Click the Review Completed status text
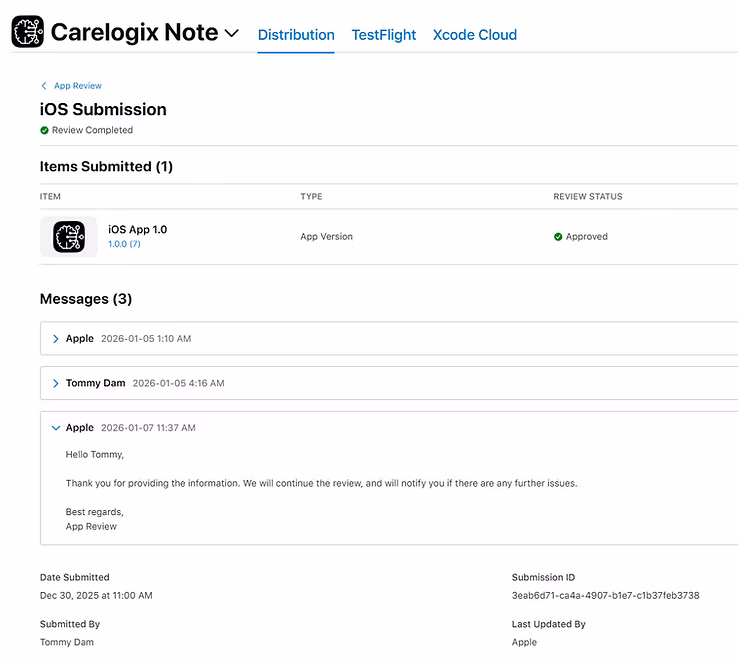 [x=92, y=130]
